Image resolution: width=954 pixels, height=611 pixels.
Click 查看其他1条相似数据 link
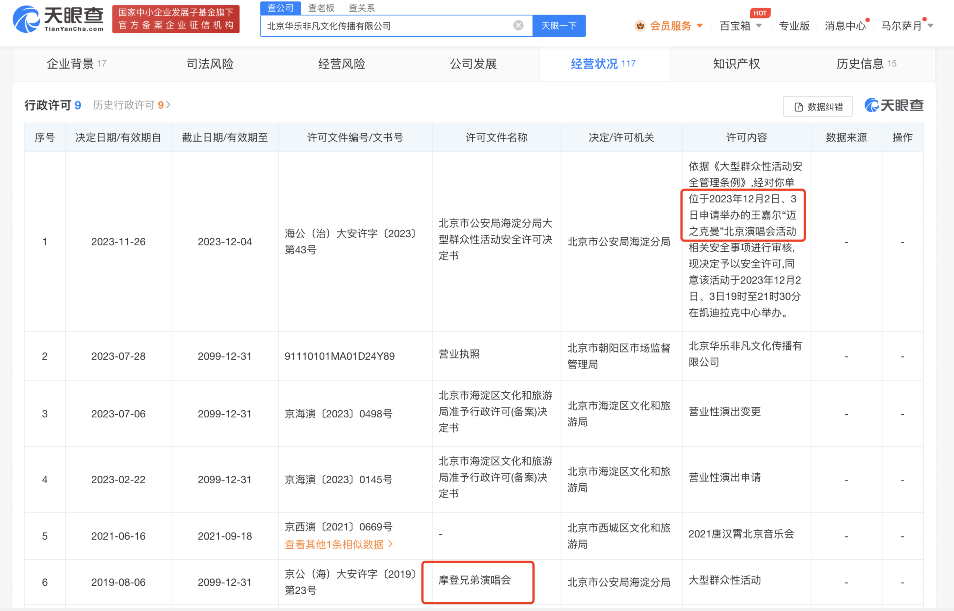338,544
